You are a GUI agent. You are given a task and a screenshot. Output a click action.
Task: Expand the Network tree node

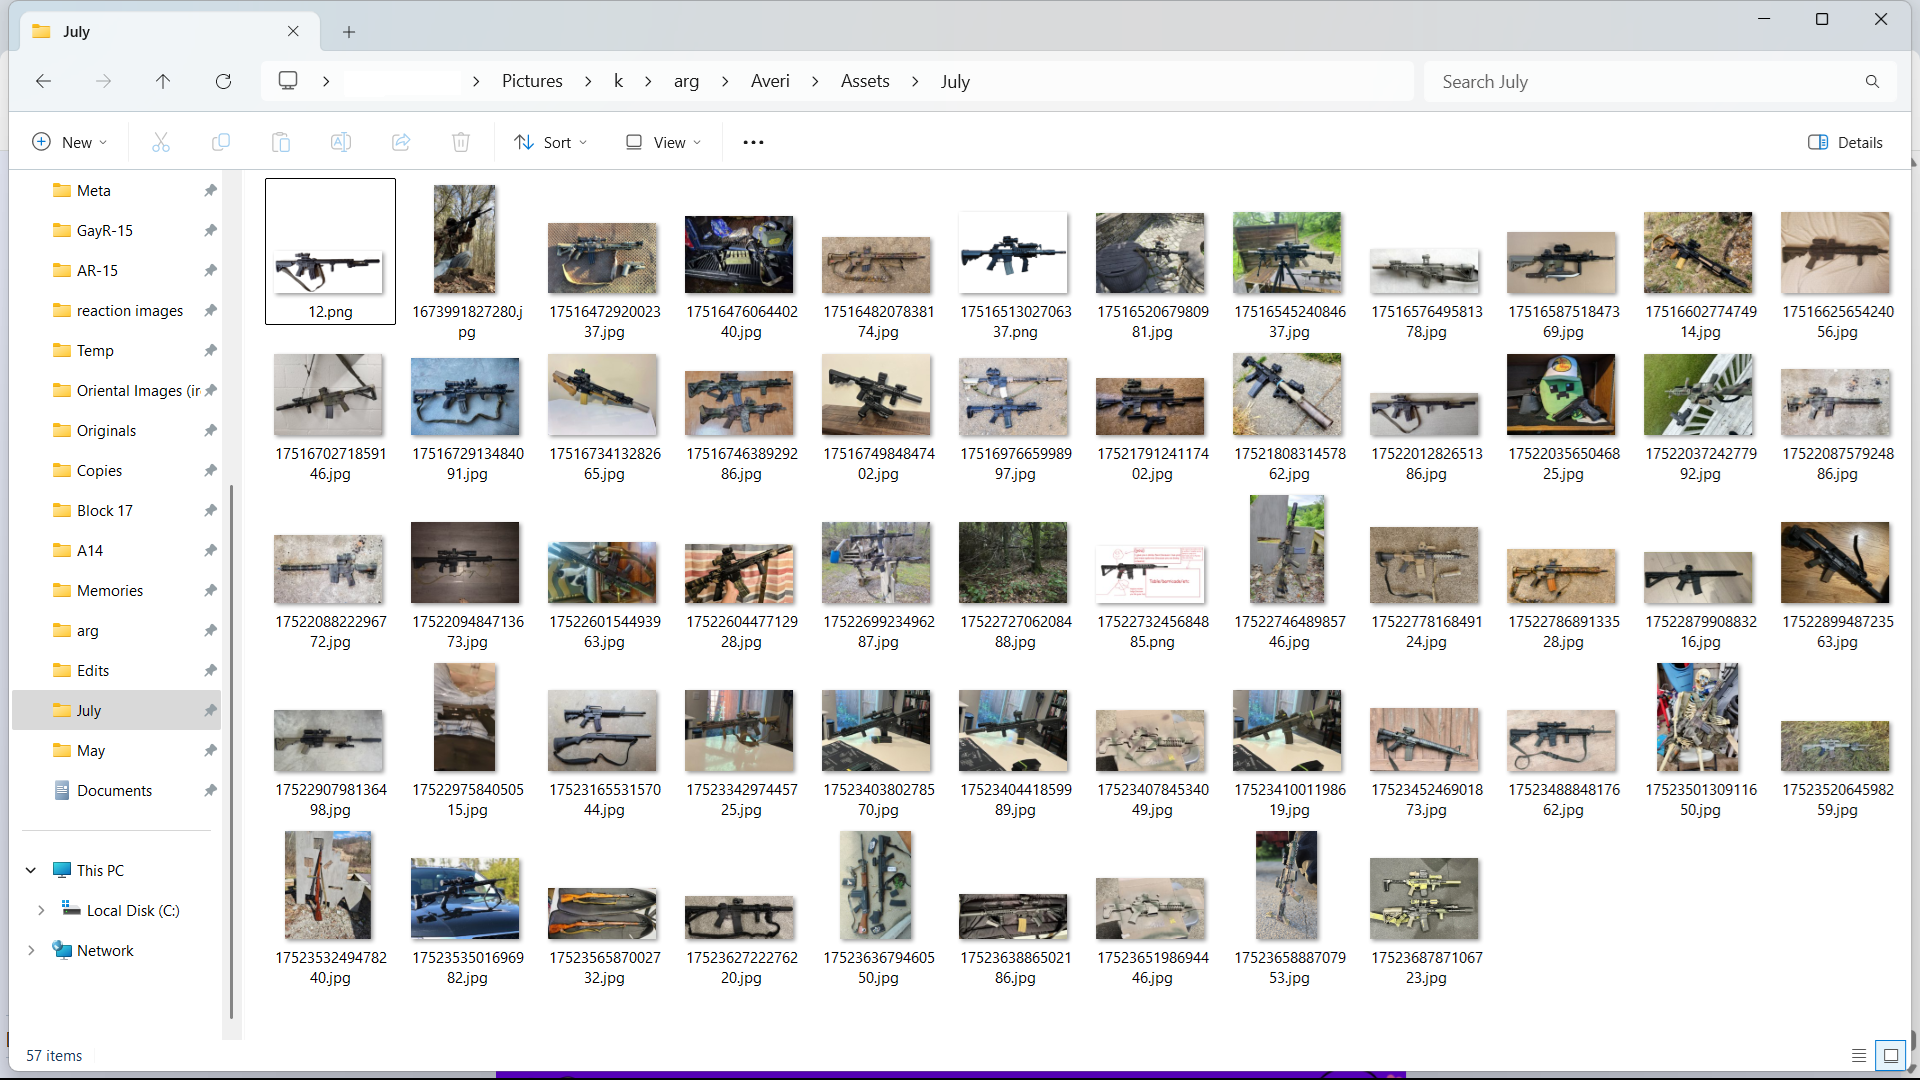[31, 950]
